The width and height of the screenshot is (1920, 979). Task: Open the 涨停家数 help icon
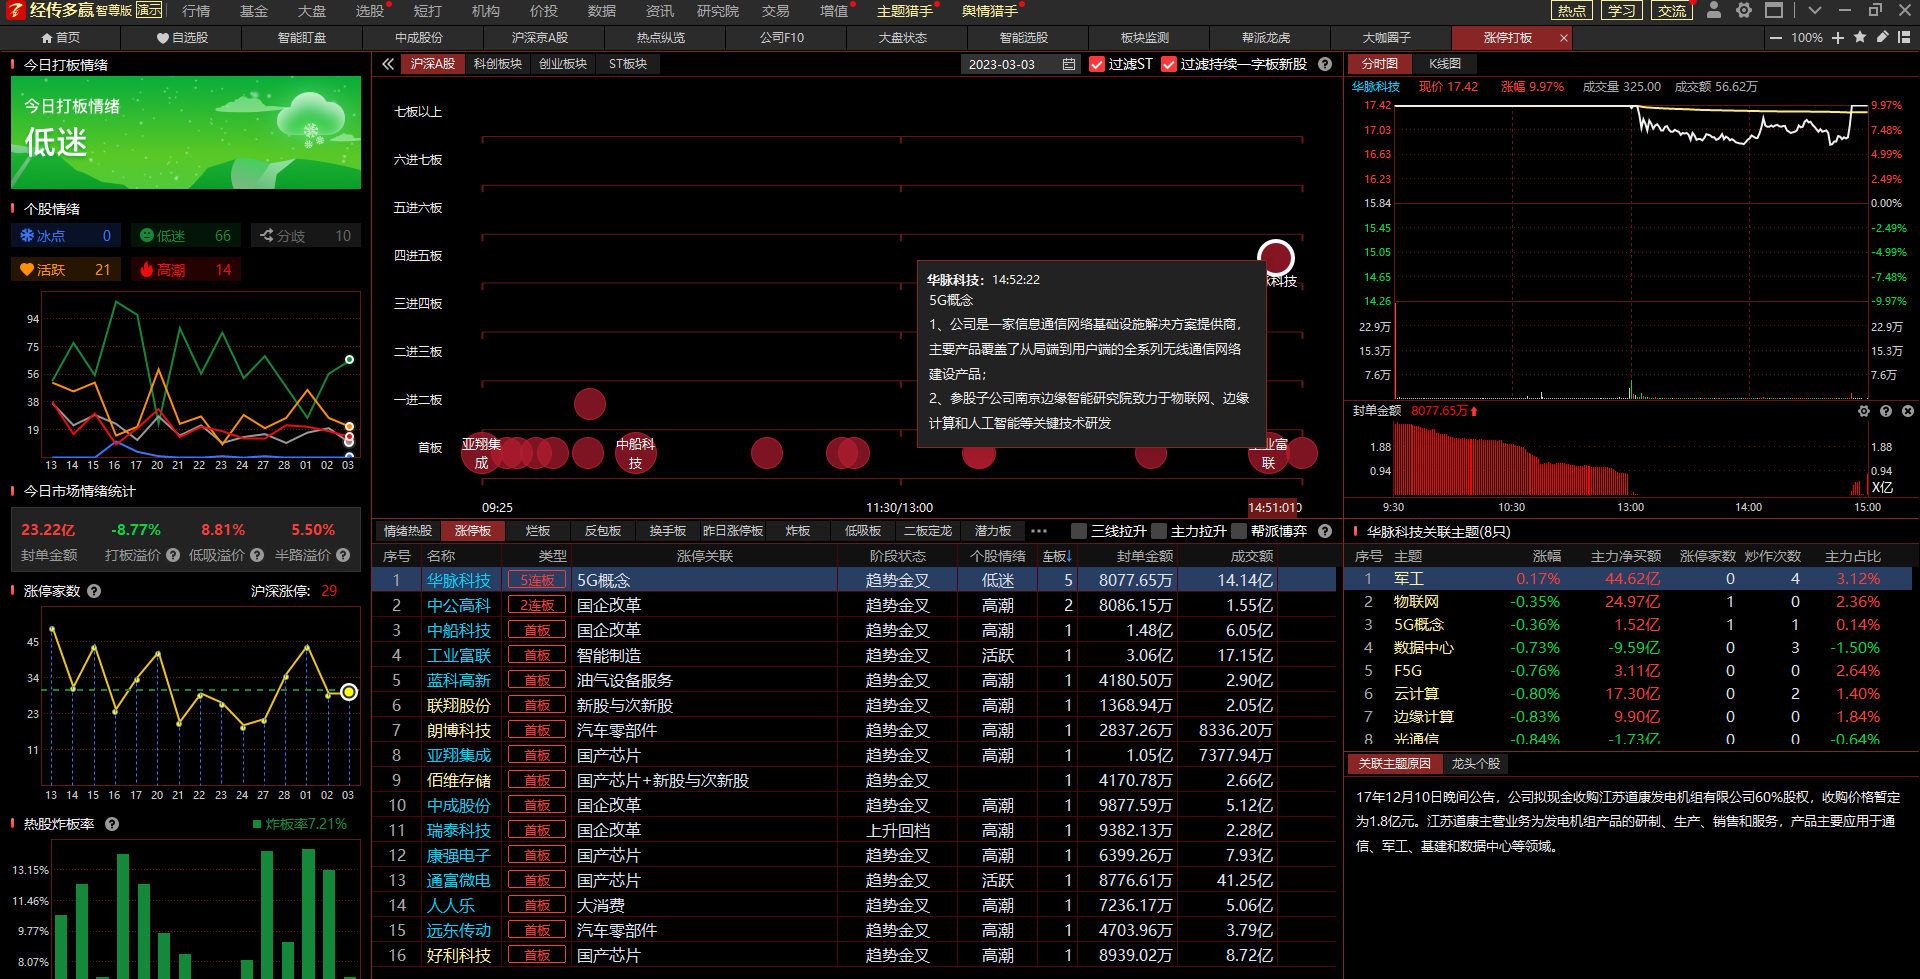[x=94, y=591]
